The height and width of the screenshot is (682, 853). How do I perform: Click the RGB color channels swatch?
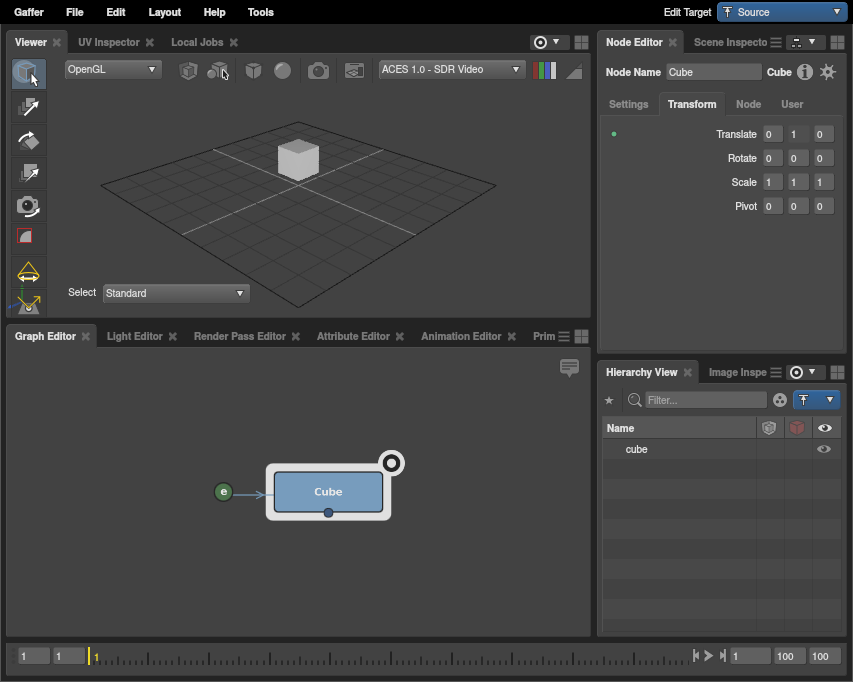pyautogui.click(x=545, y=71)
